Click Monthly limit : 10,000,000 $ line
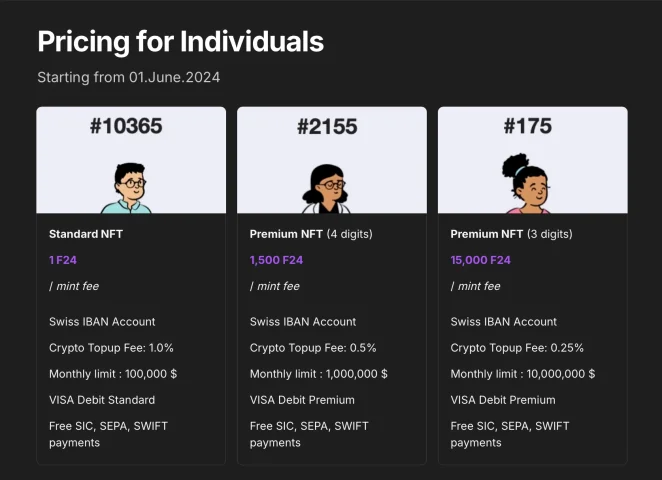The image size is (662, 480). [x=523, y=374]
